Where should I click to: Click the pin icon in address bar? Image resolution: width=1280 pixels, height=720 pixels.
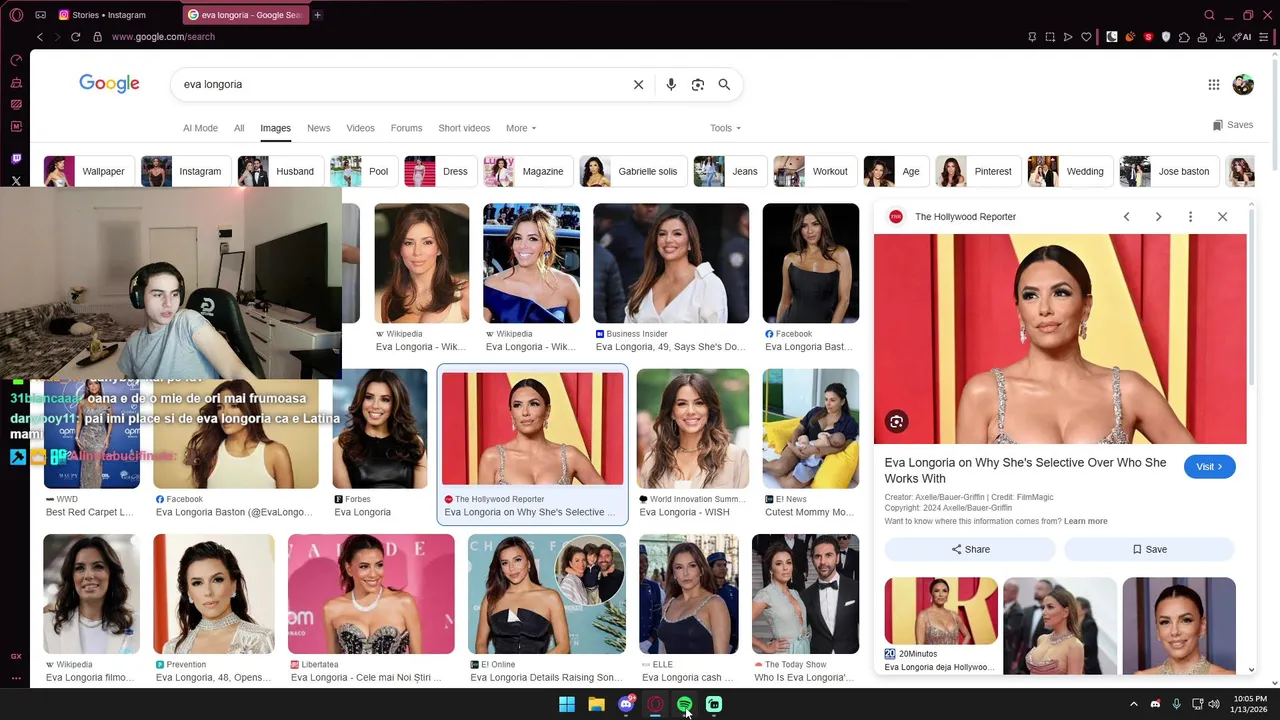click(1032, 37)
